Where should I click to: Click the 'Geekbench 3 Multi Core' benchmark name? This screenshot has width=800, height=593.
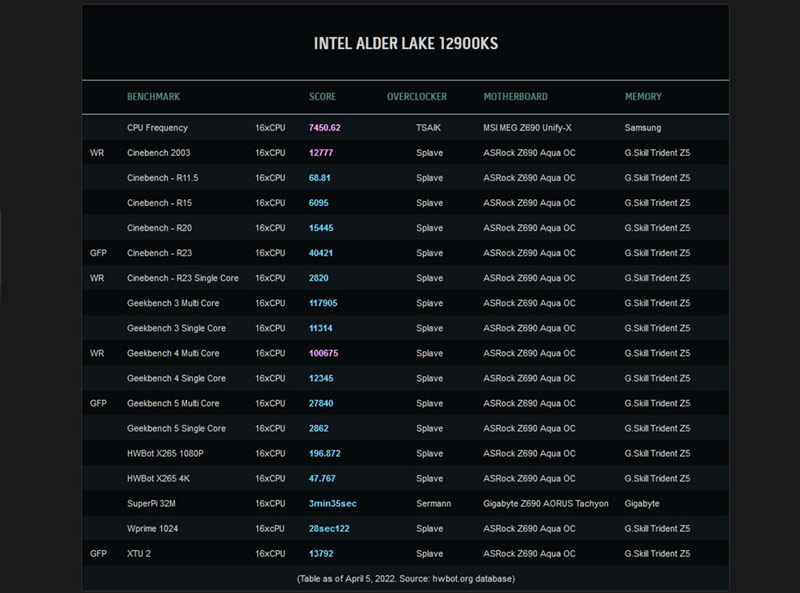tap(173, 303)
